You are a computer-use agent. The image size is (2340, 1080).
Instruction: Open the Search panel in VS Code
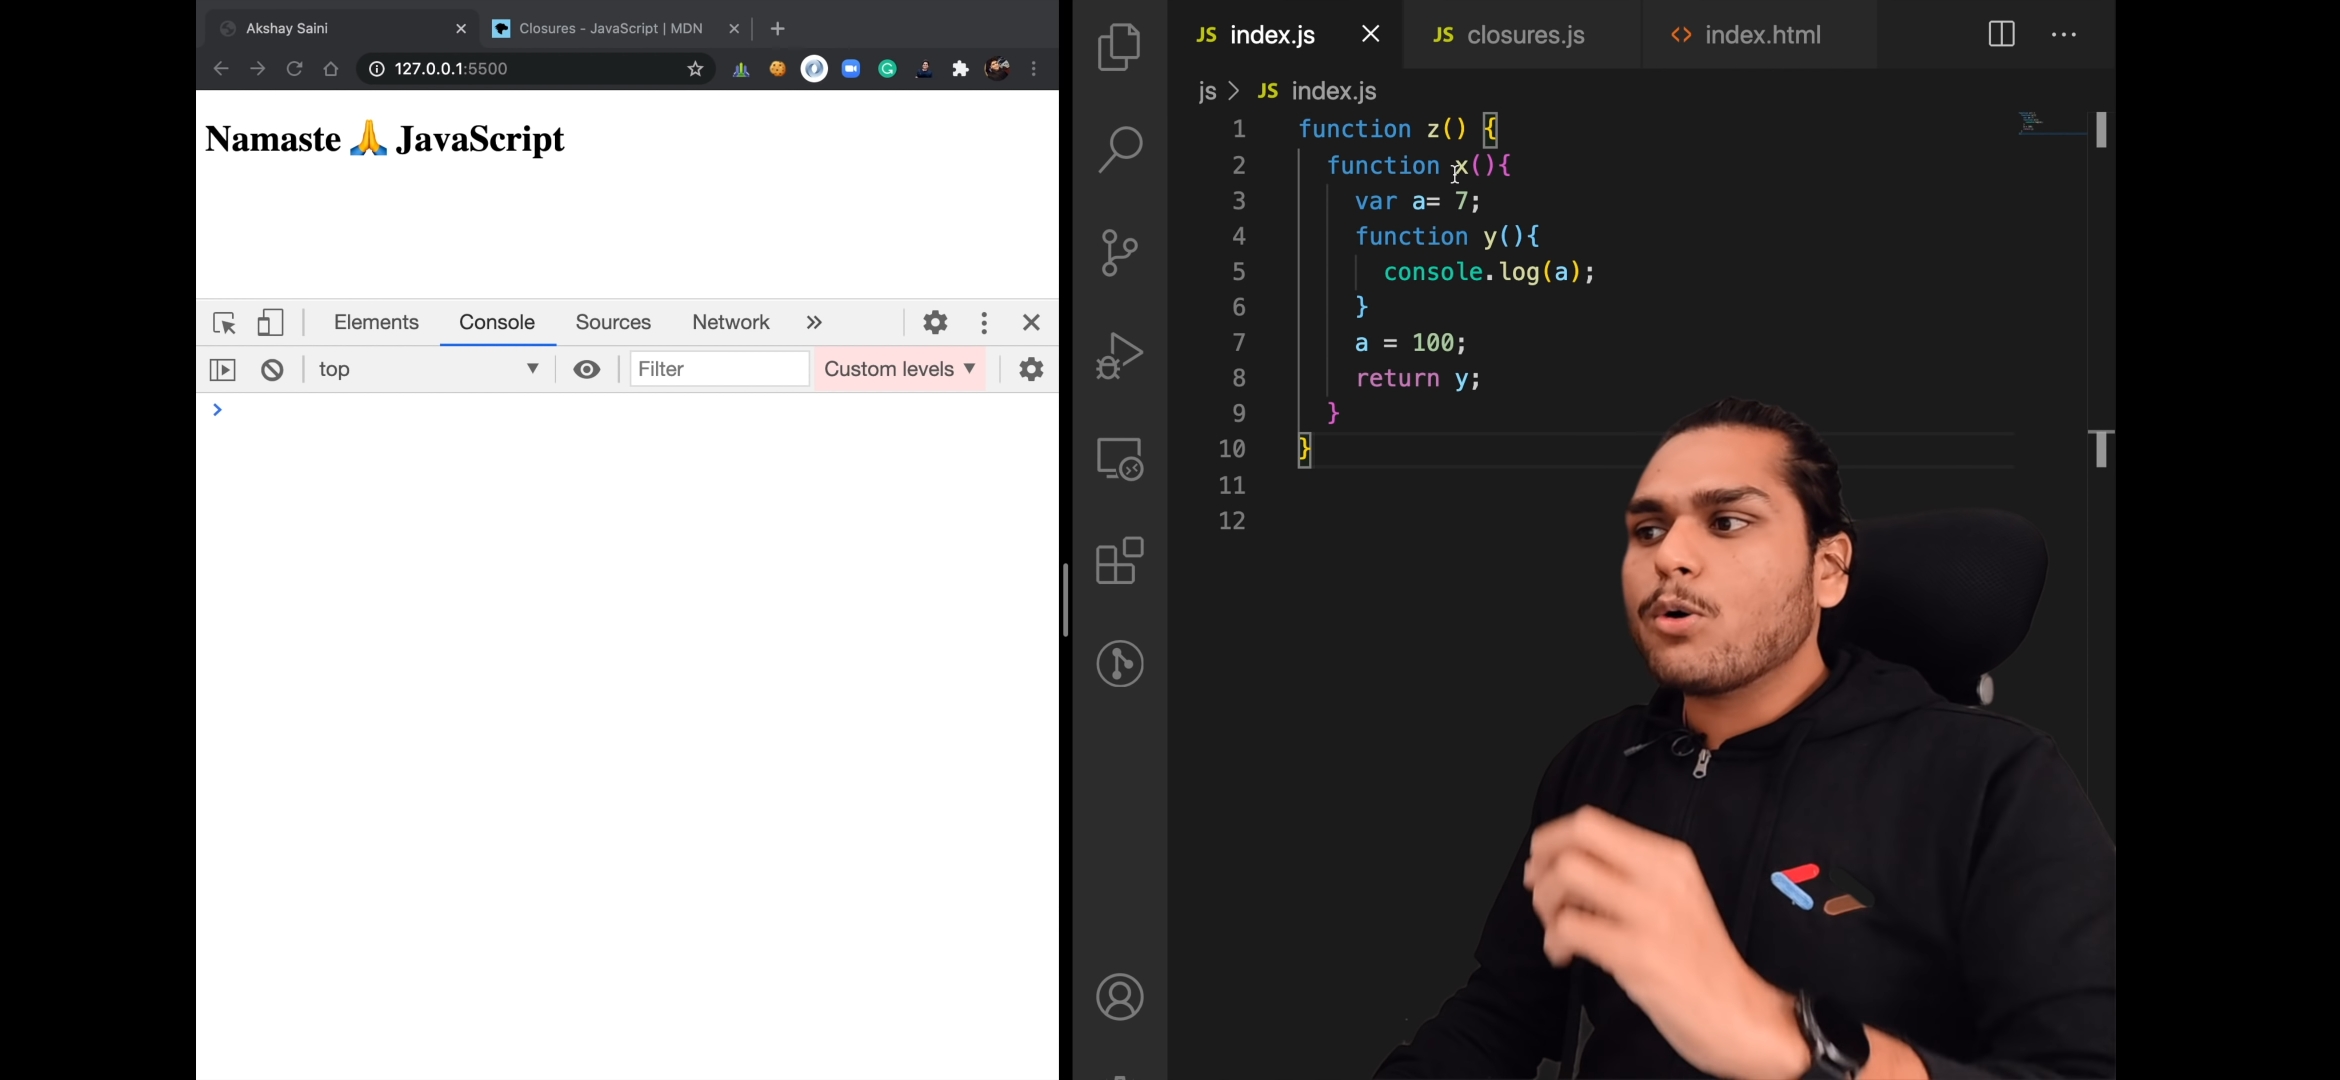tap(1119, 150)
